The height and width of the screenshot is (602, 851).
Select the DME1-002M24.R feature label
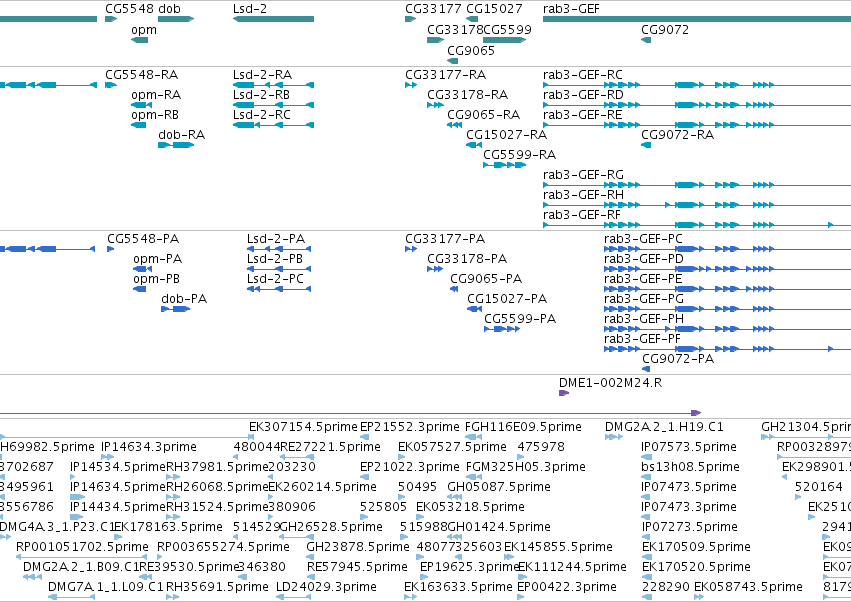611,383
